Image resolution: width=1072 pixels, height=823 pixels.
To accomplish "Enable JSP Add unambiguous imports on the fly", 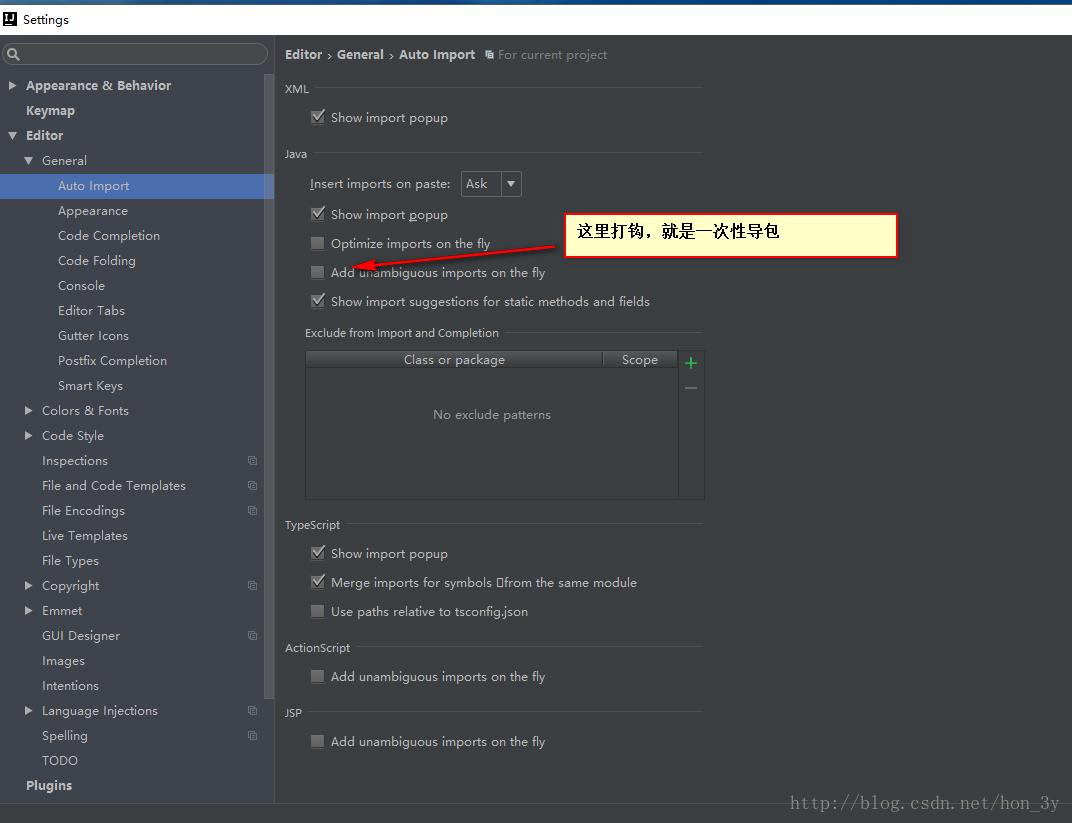I will tap(317, 741).
